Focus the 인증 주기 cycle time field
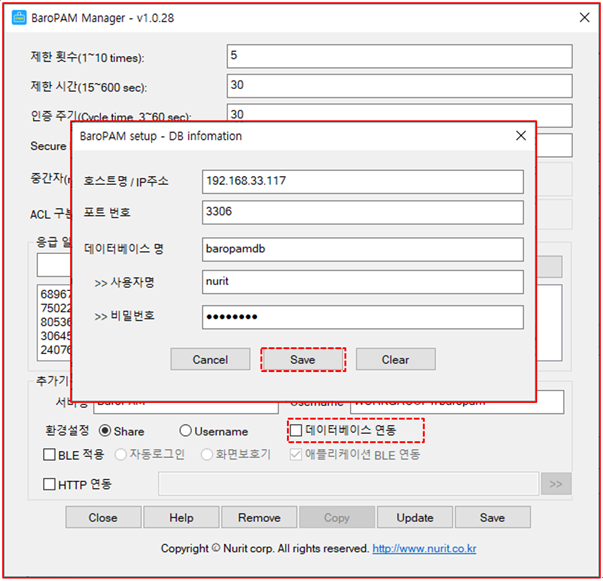The image size is (603, 581). pyautogui.click(x=400, y=113)
